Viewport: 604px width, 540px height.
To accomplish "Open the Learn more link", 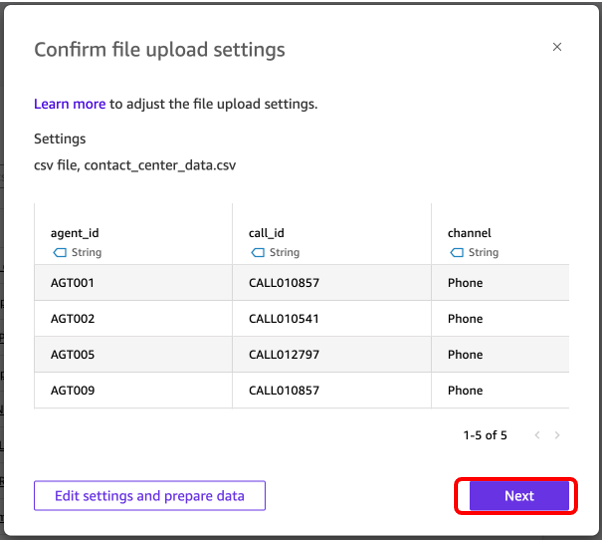I will pyautogui.click(x=70, y=104).
